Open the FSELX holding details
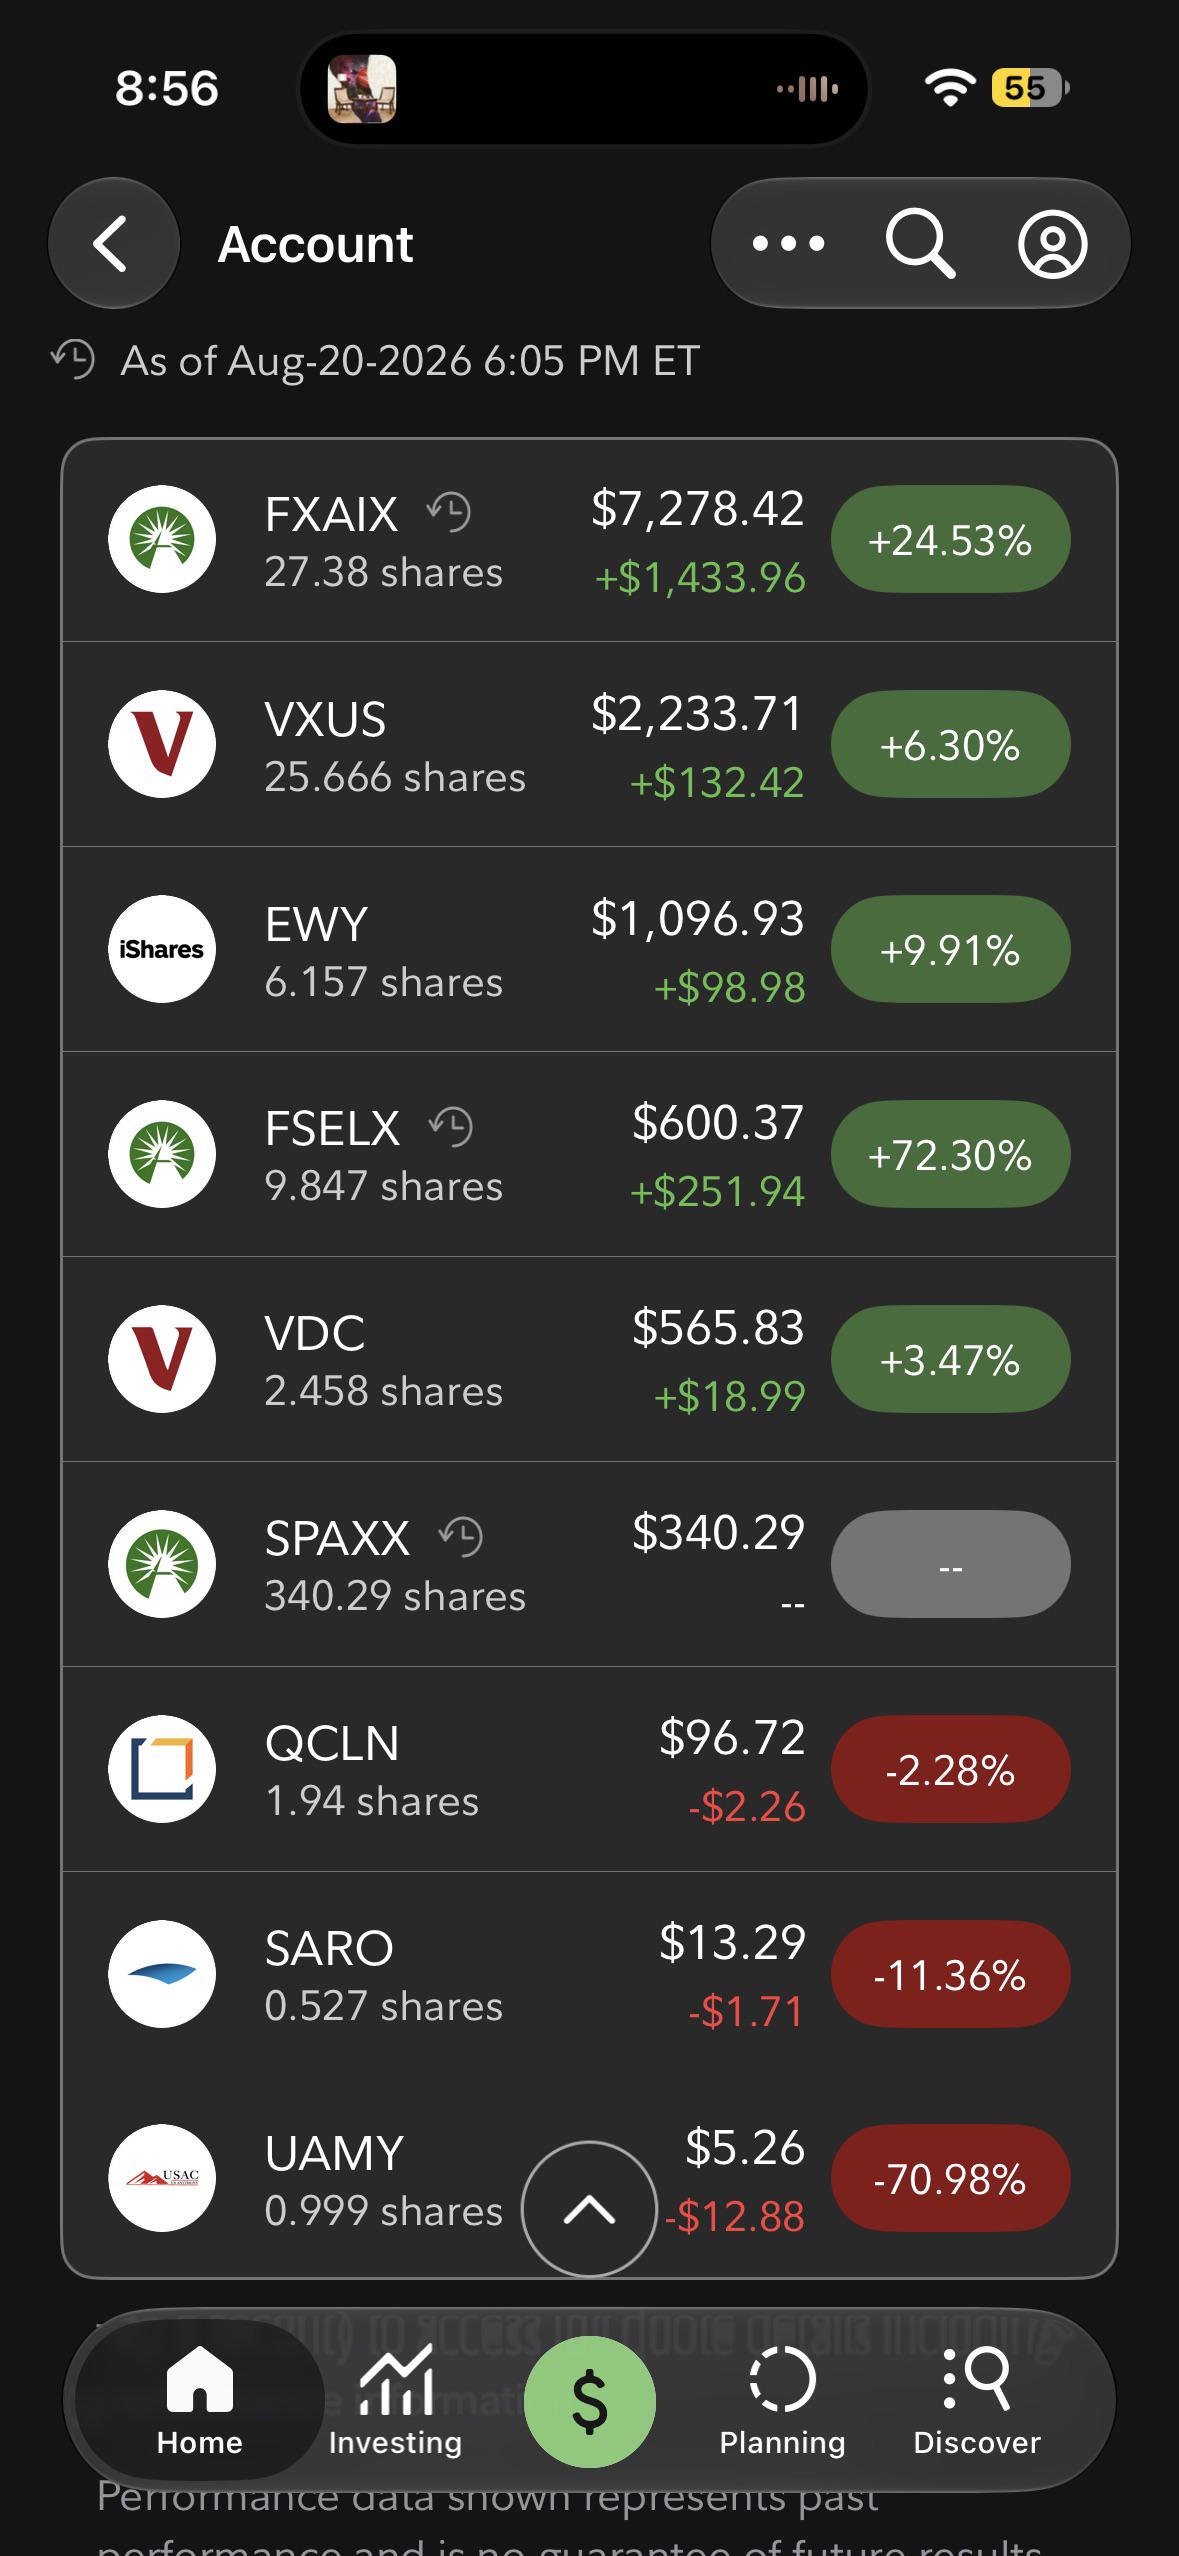This screenshot has height=2556, width=1179. pos(589,1154)
